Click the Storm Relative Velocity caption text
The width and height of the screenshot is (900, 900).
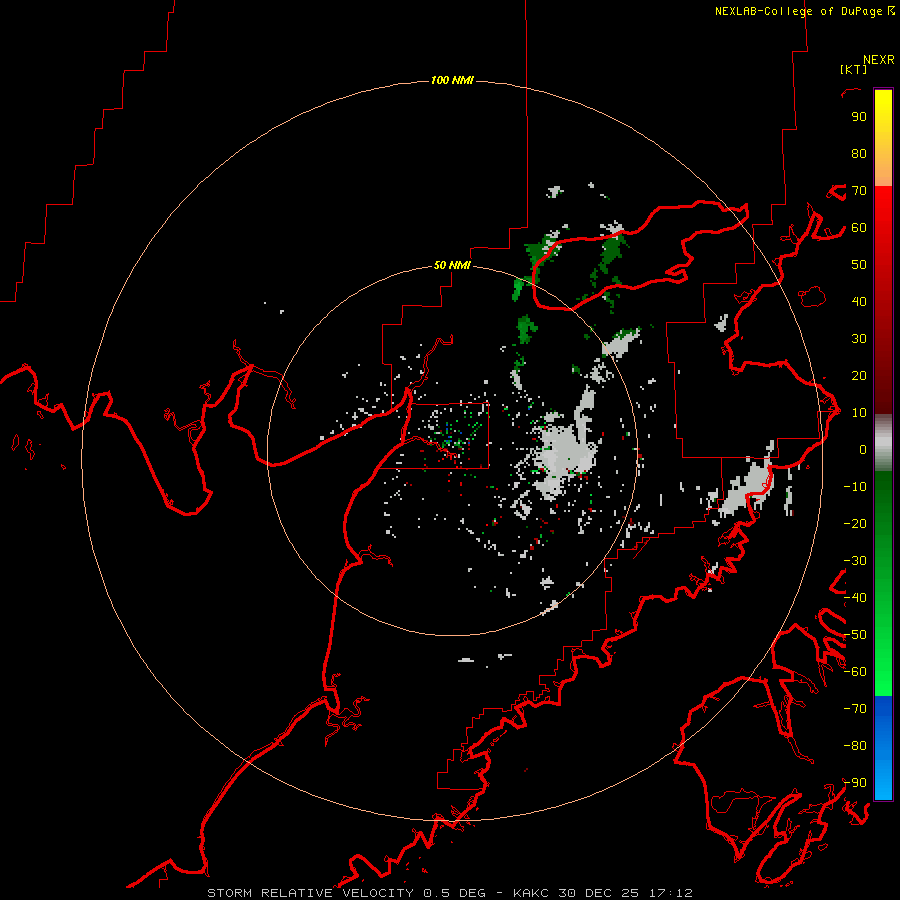tap(450, 893)
